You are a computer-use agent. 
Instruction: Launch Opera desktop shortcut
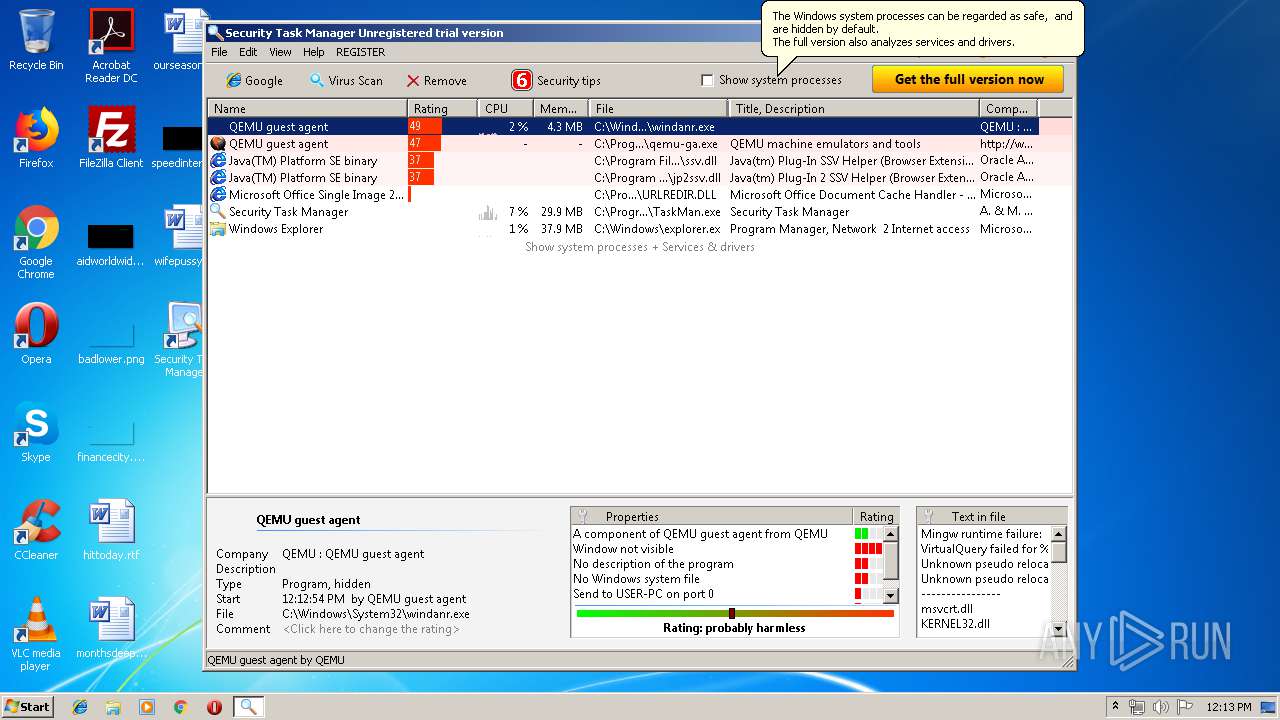36,334
